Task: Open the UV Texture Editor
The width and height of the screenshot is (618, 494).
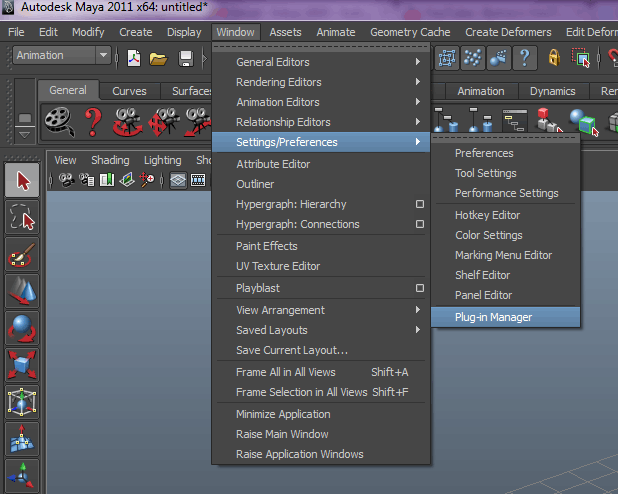Action: coord(321,266)
